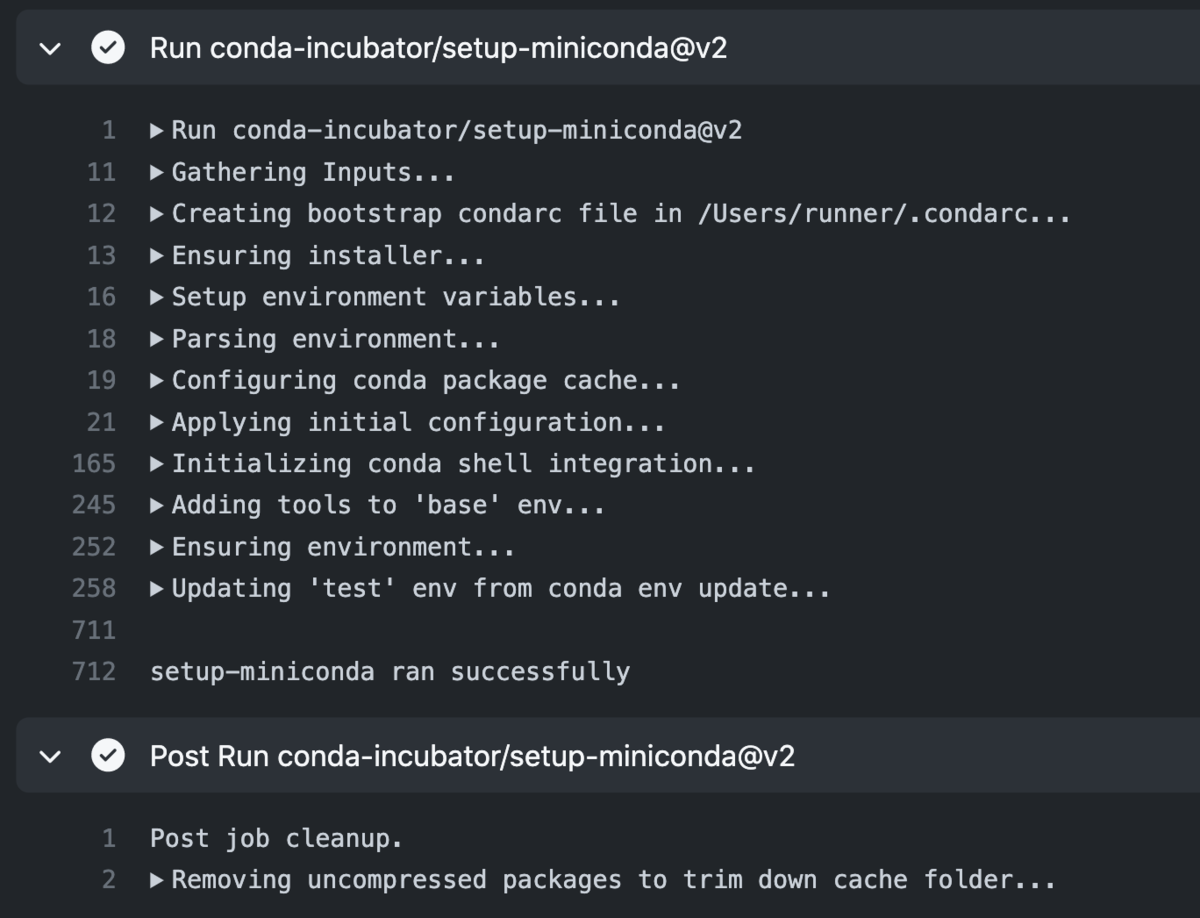Click the success checkmark for setup-miniconda step

pos(108,48)
